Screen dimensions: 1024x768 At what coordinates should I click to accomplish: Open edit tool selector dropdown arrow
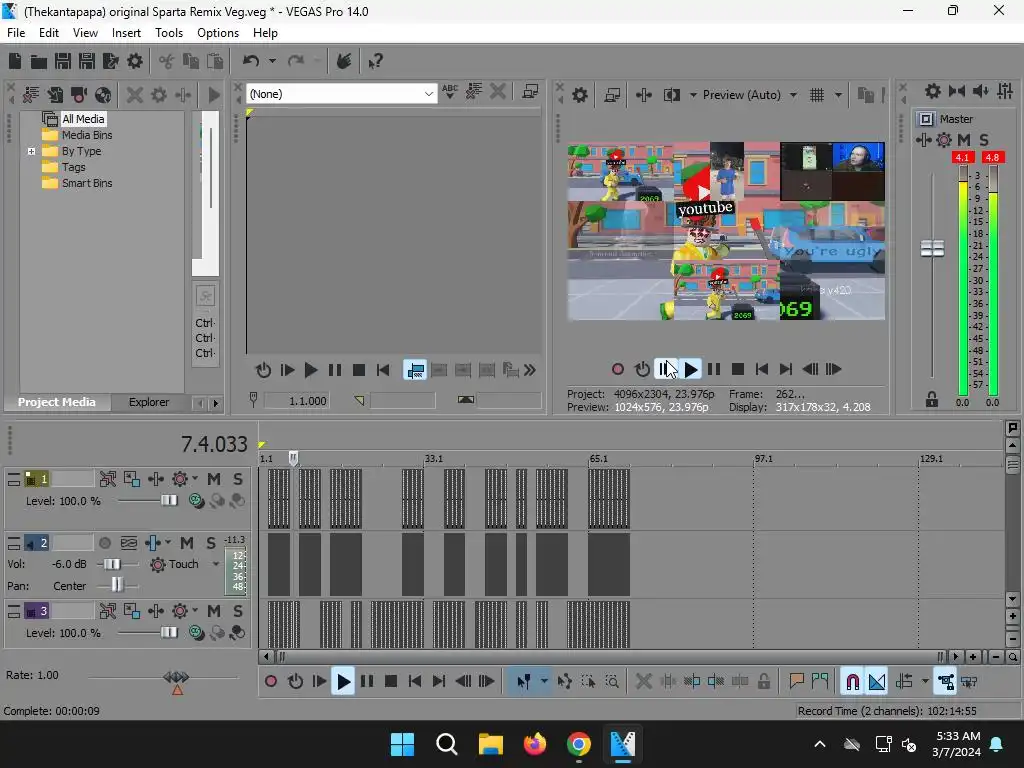coord(544,682)
